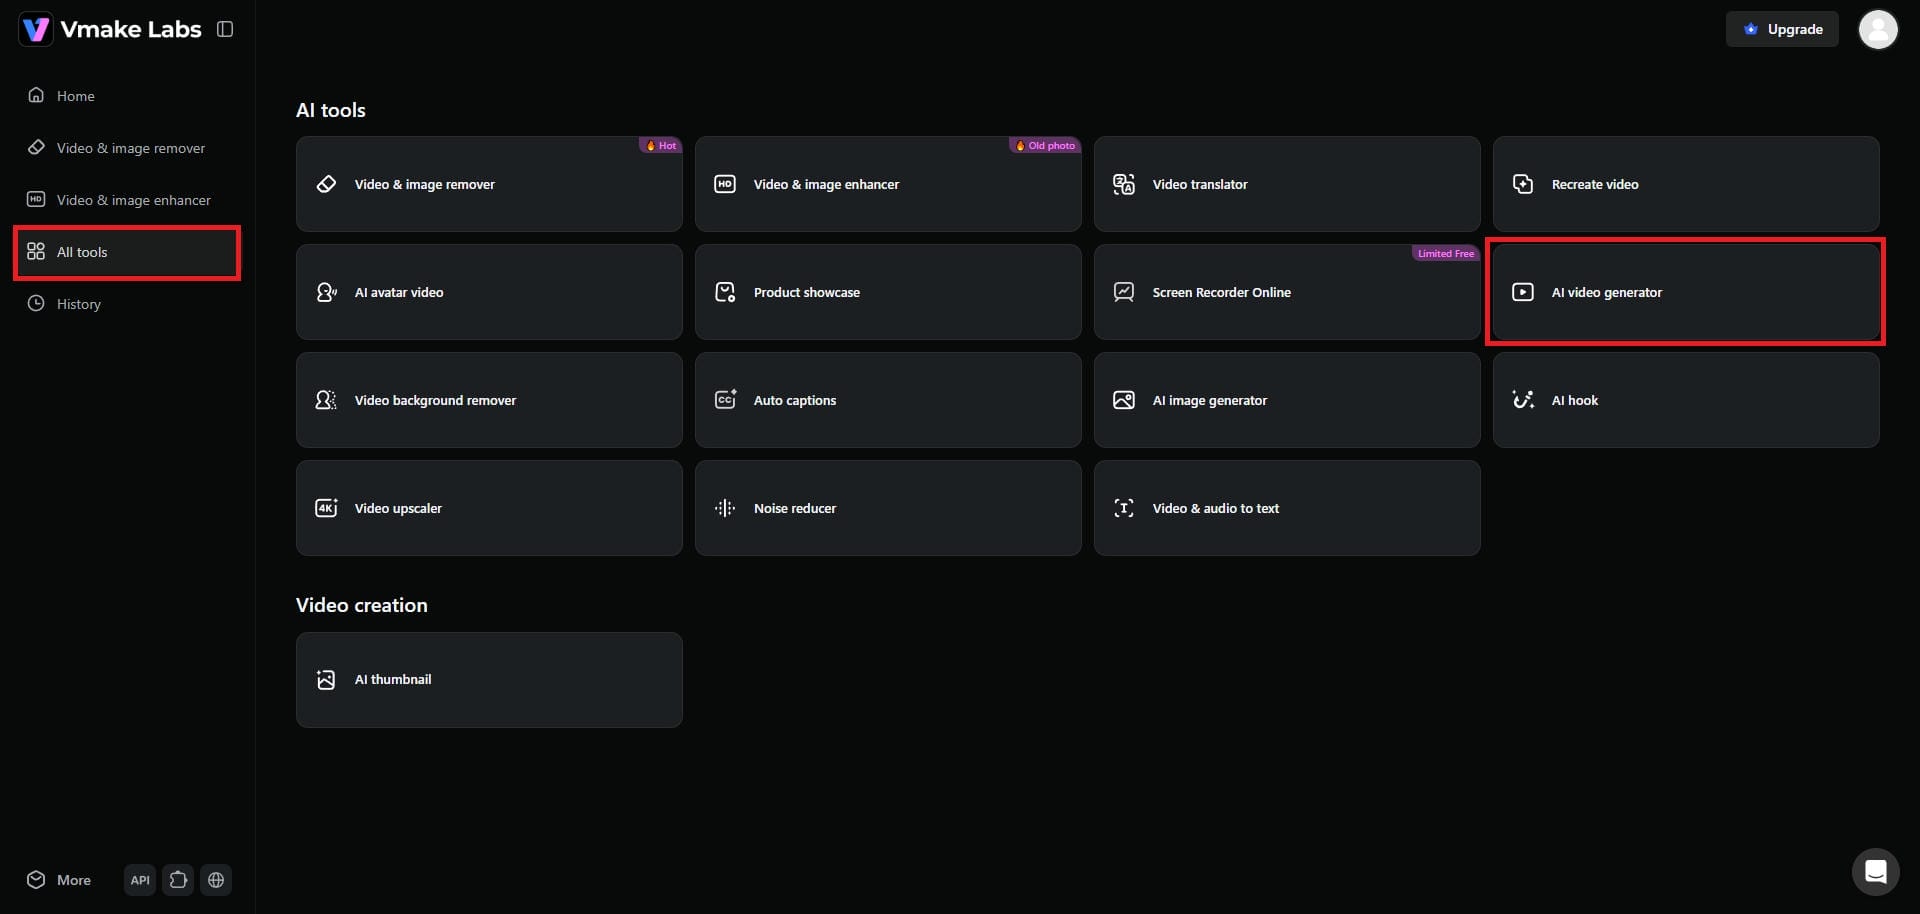Click the AI avatar video card label

[x=399, y=292]
